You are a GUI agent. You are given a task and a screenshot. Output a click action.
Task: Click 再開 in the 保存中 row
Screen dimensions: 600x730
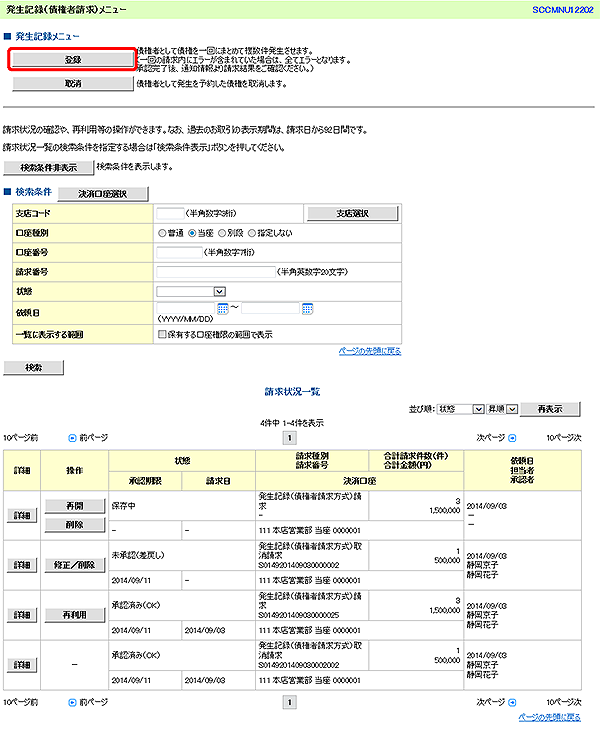click(x=75, y=506)
